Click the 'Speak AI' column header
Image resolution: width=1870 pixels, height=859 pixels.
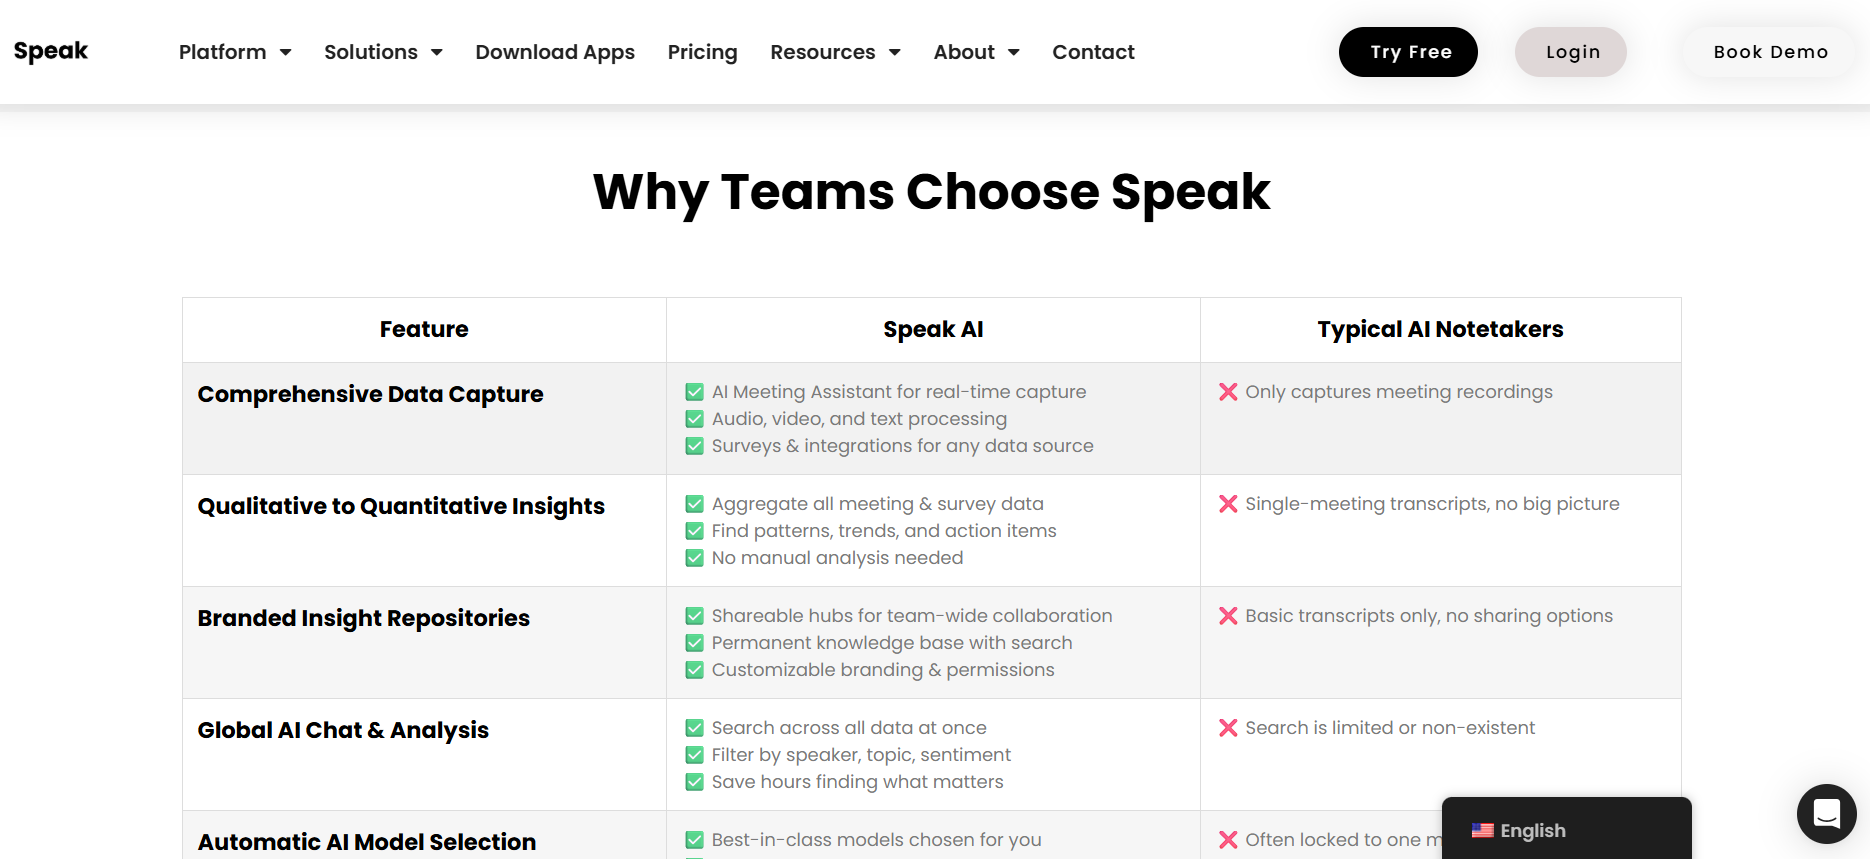[x=933, y=330]
